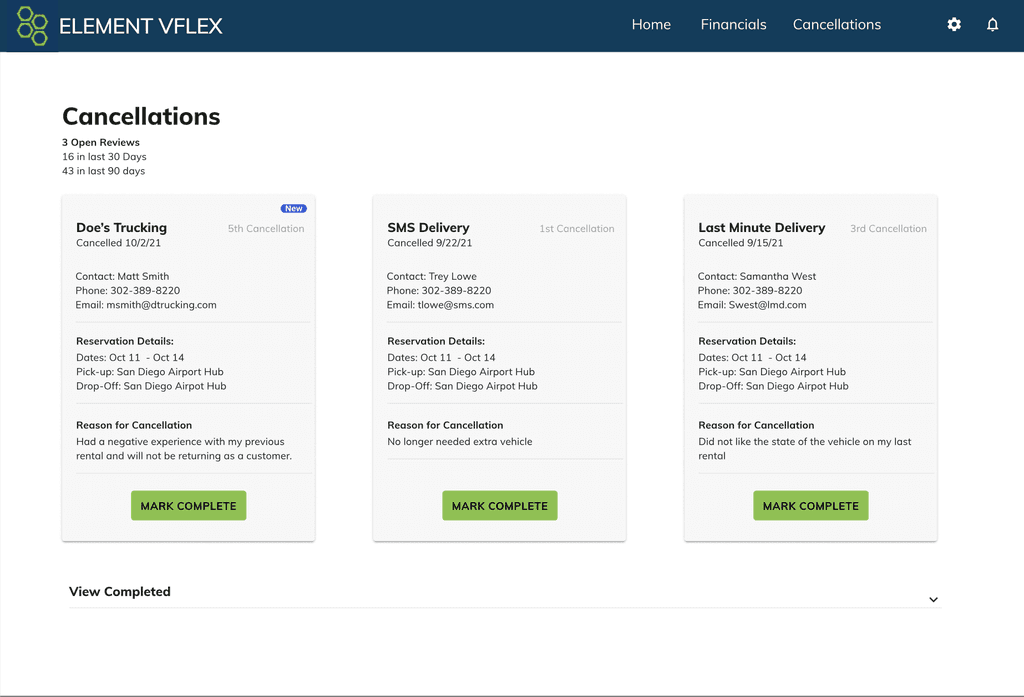The image size is (1024, 697).
Task: Click 'Had a negative experience' reason text
Action: 184,449
